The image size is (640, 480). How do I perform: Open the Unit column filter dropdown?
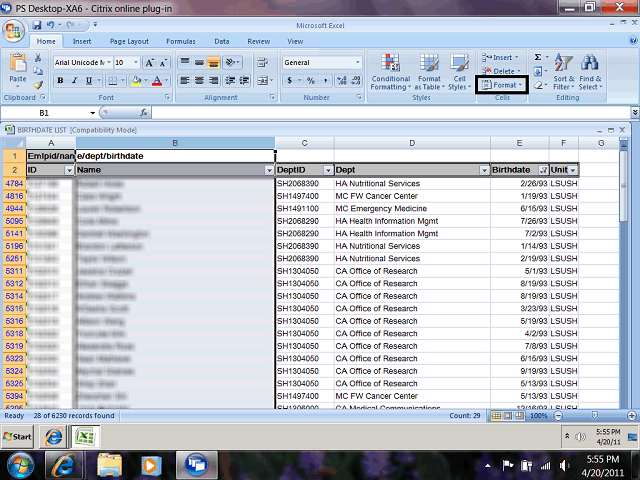click(573, 170)
